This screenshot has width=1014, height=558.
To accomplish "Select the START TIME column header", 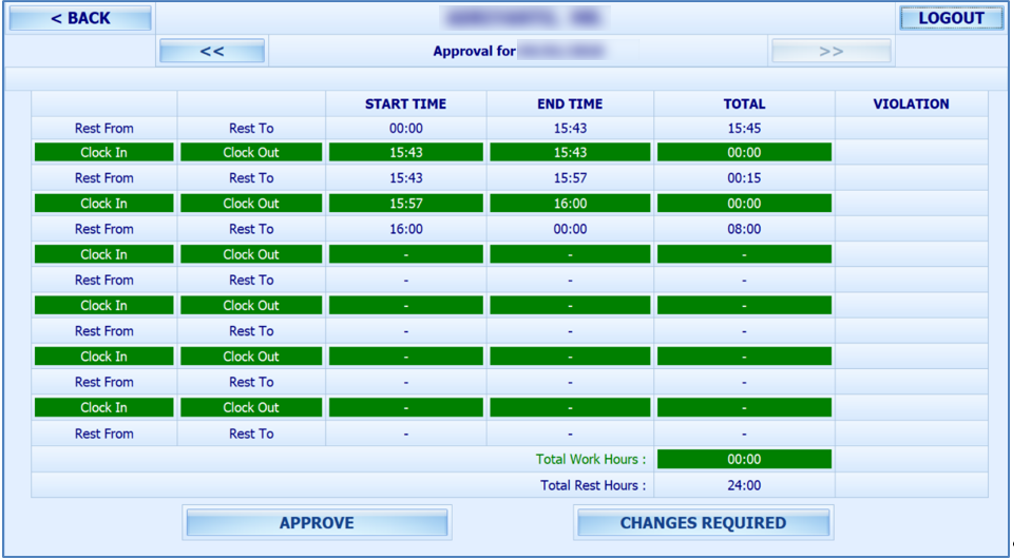I will coord(405,103).
